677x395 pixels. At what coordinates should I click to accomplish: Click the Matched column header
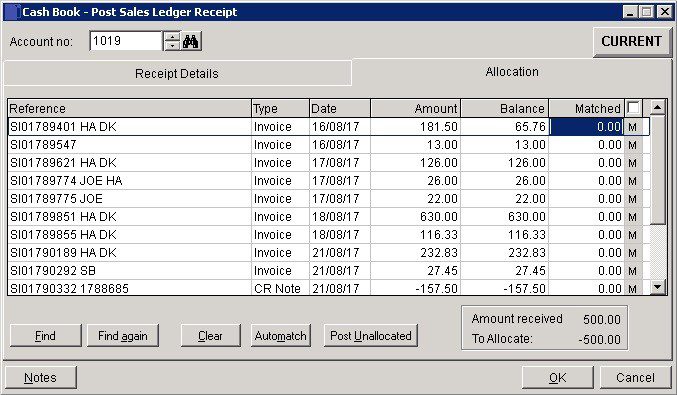click(586, 108)
